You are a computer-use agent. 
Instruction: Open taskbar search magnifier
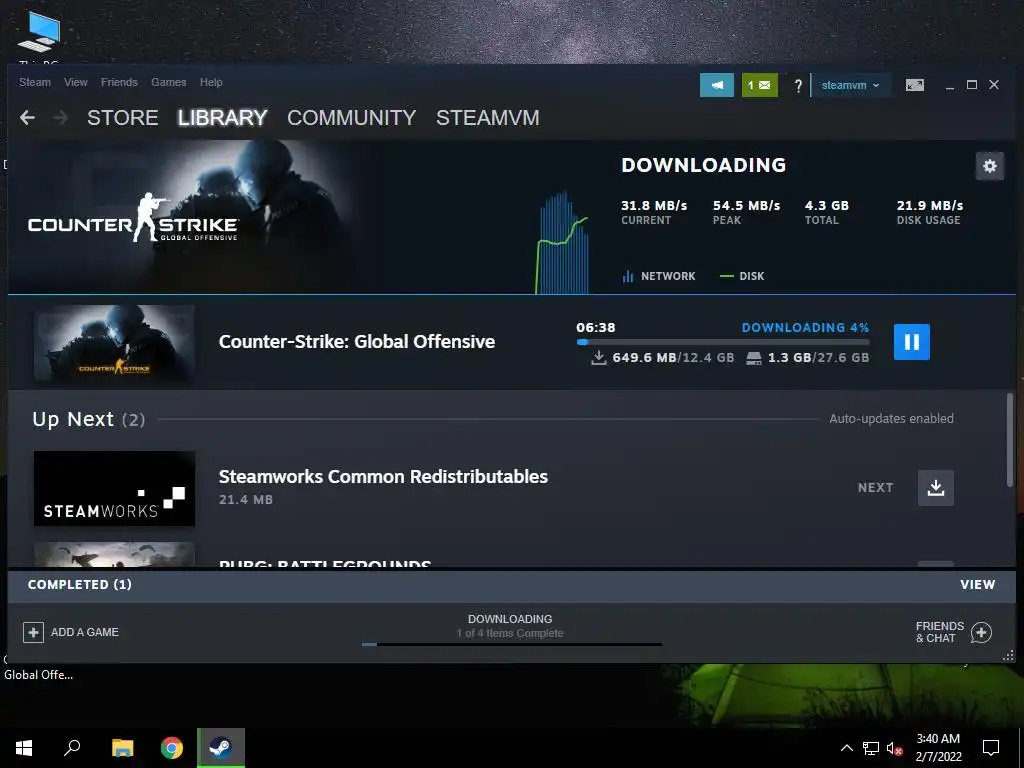coord(72,748)
